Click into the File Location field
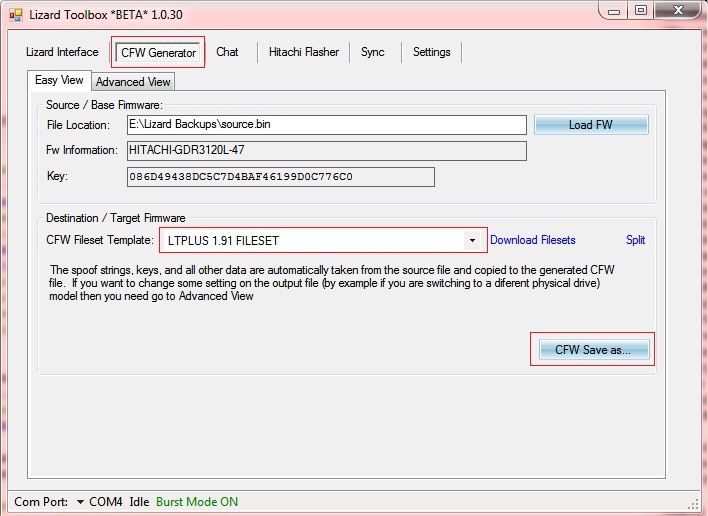 pyautogui.click(x=326, y=125)
